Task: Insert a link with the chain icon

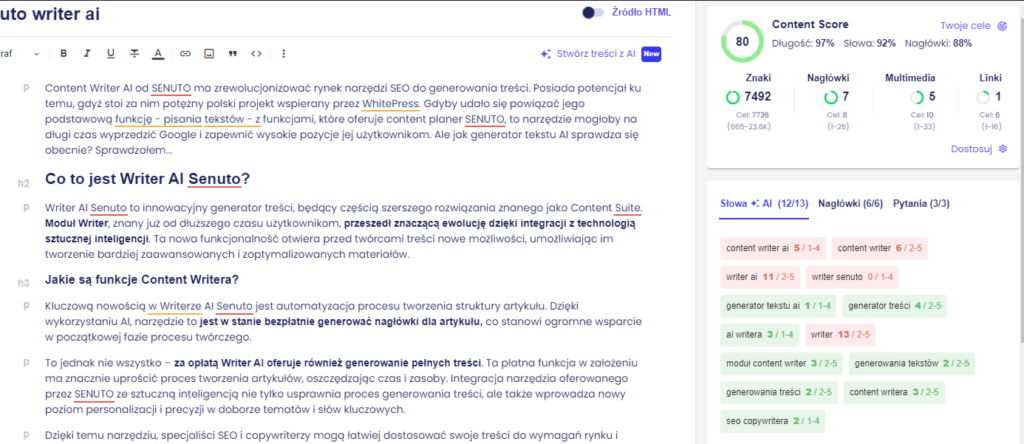Action: [x=185, y=54]
